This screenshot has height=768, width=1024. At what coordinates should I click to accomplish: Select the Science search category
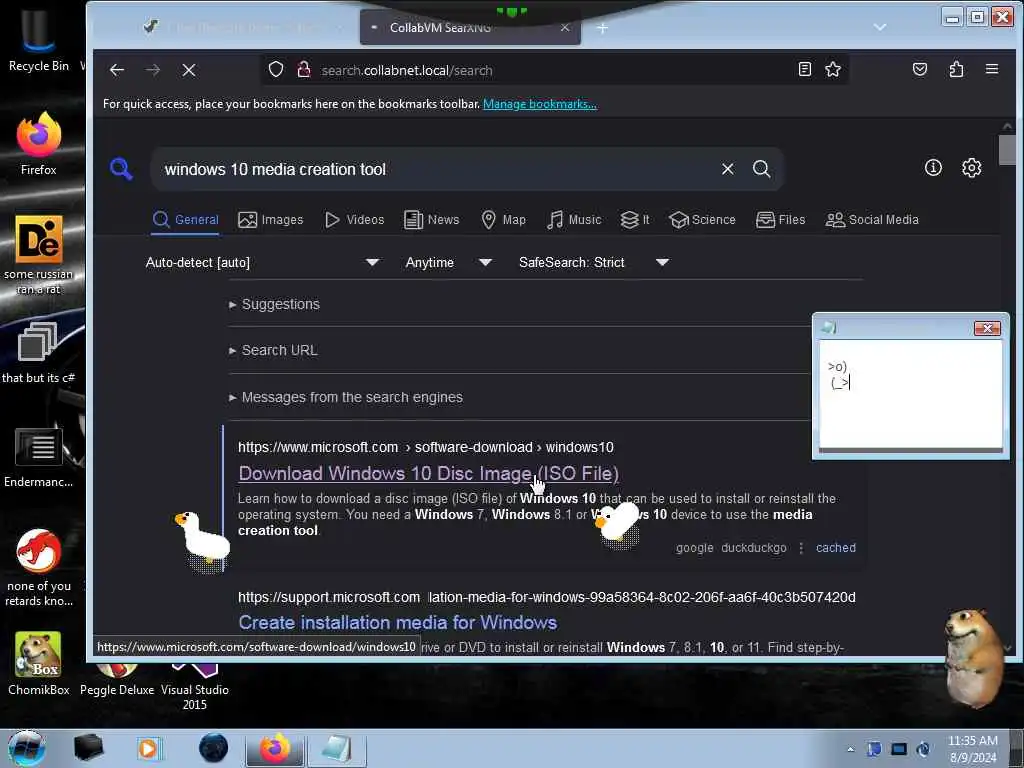[703, 220]
